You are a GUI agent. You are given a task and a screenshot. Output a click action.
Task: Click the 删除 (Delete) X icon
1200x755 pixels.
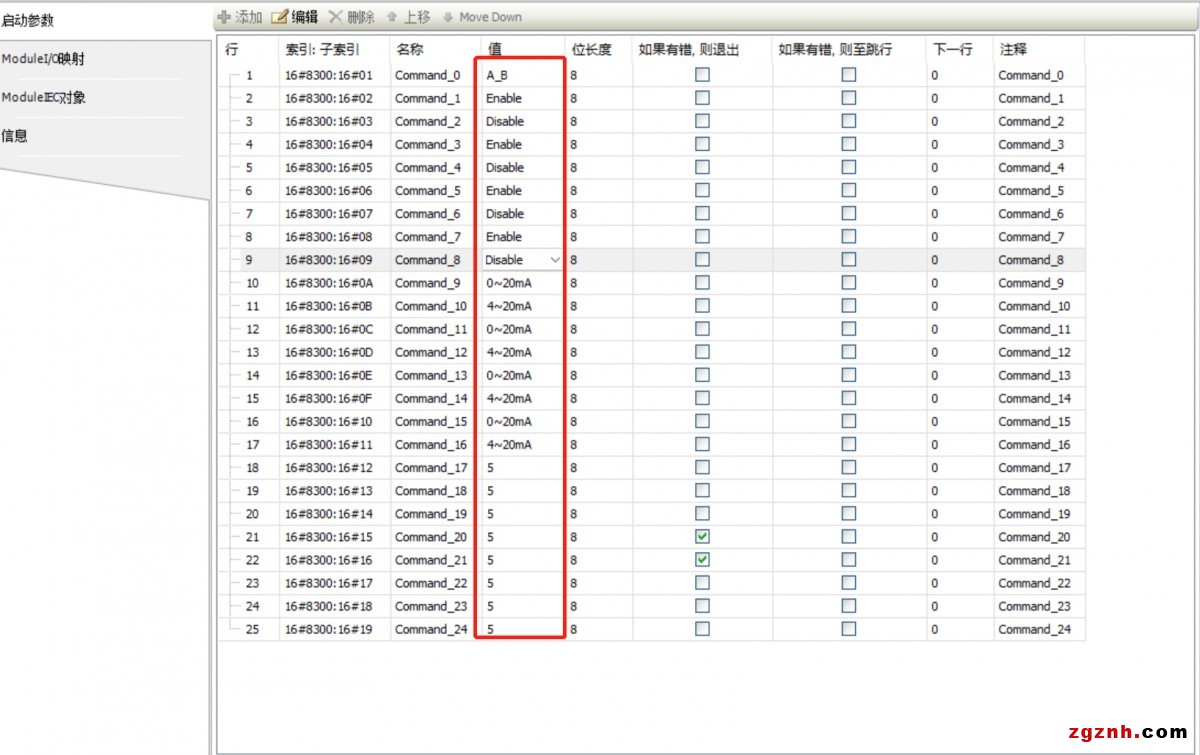click(x=336, y=17)
